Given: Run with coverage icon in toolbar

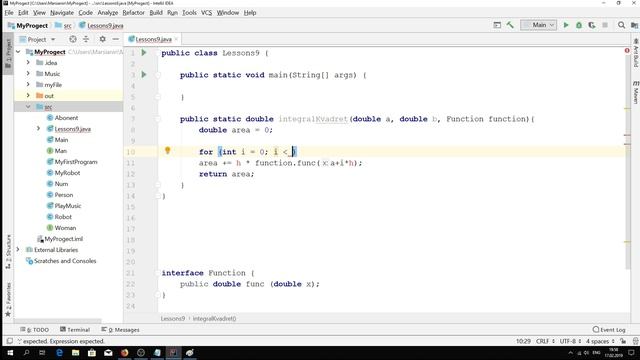Looking at the screenshot, I should pos(592,25).
